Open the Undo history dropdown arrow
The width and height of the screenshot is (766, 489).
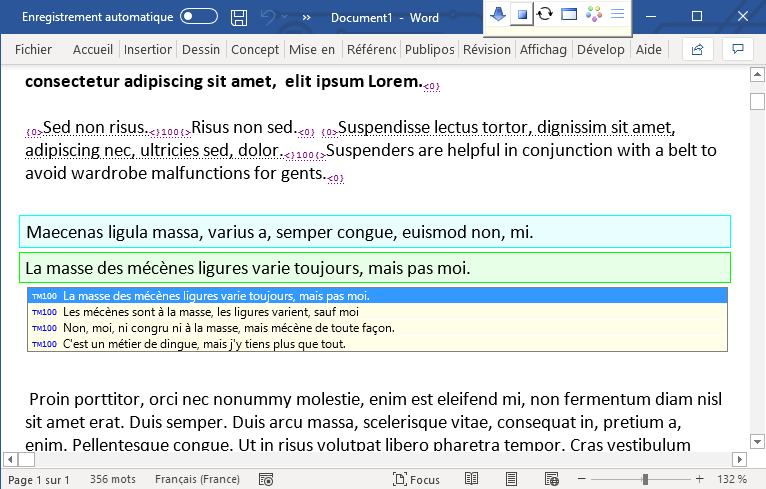pyautogui.click(x=284, y=18)
